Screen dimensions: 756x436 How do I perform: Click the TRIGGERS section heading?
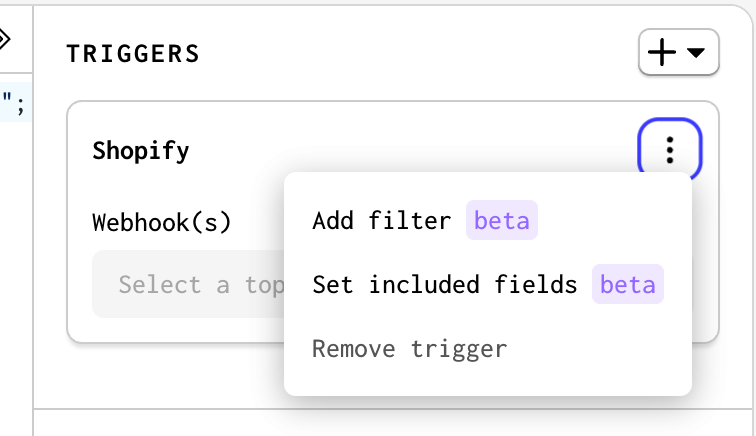[x=133, y=53]
